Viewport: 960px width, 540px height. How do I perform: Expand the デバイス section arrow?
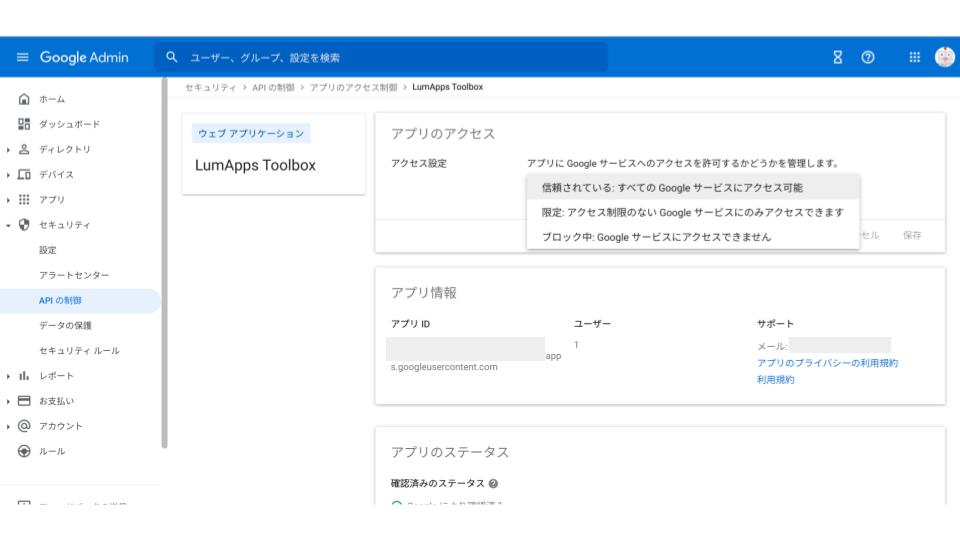8,174
